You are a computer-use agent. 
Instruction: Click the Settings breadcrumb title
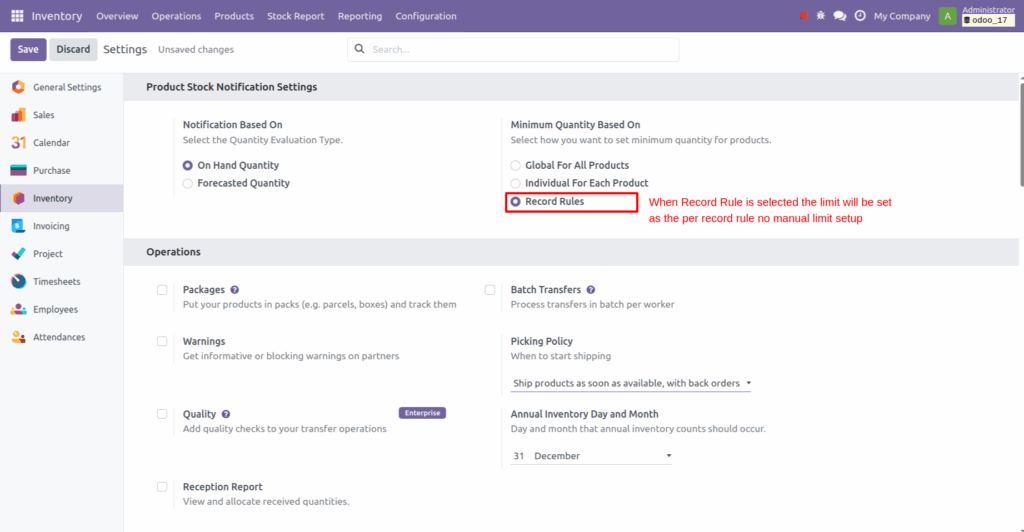point(125,50)
